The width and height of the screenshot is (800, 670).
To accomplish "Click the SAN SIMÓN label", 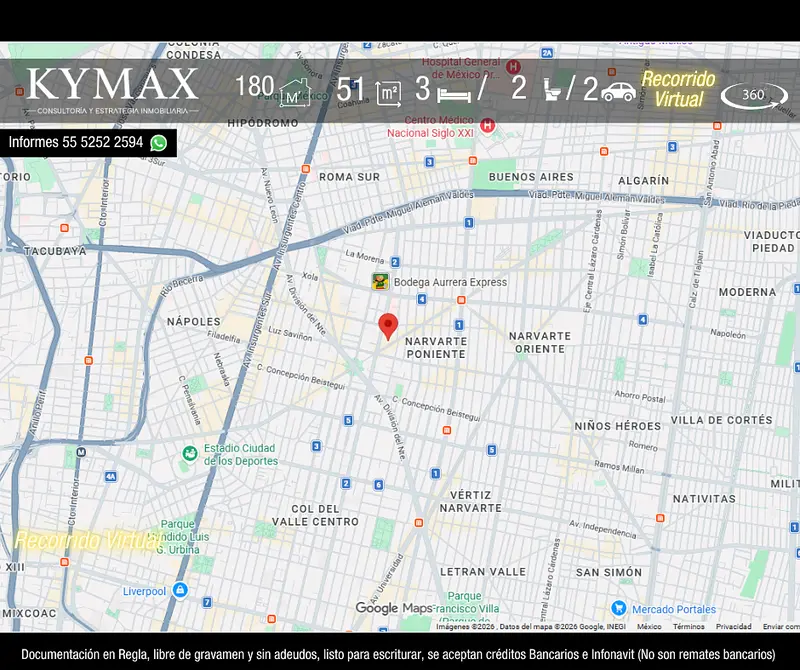I will [x=609, y=573].
